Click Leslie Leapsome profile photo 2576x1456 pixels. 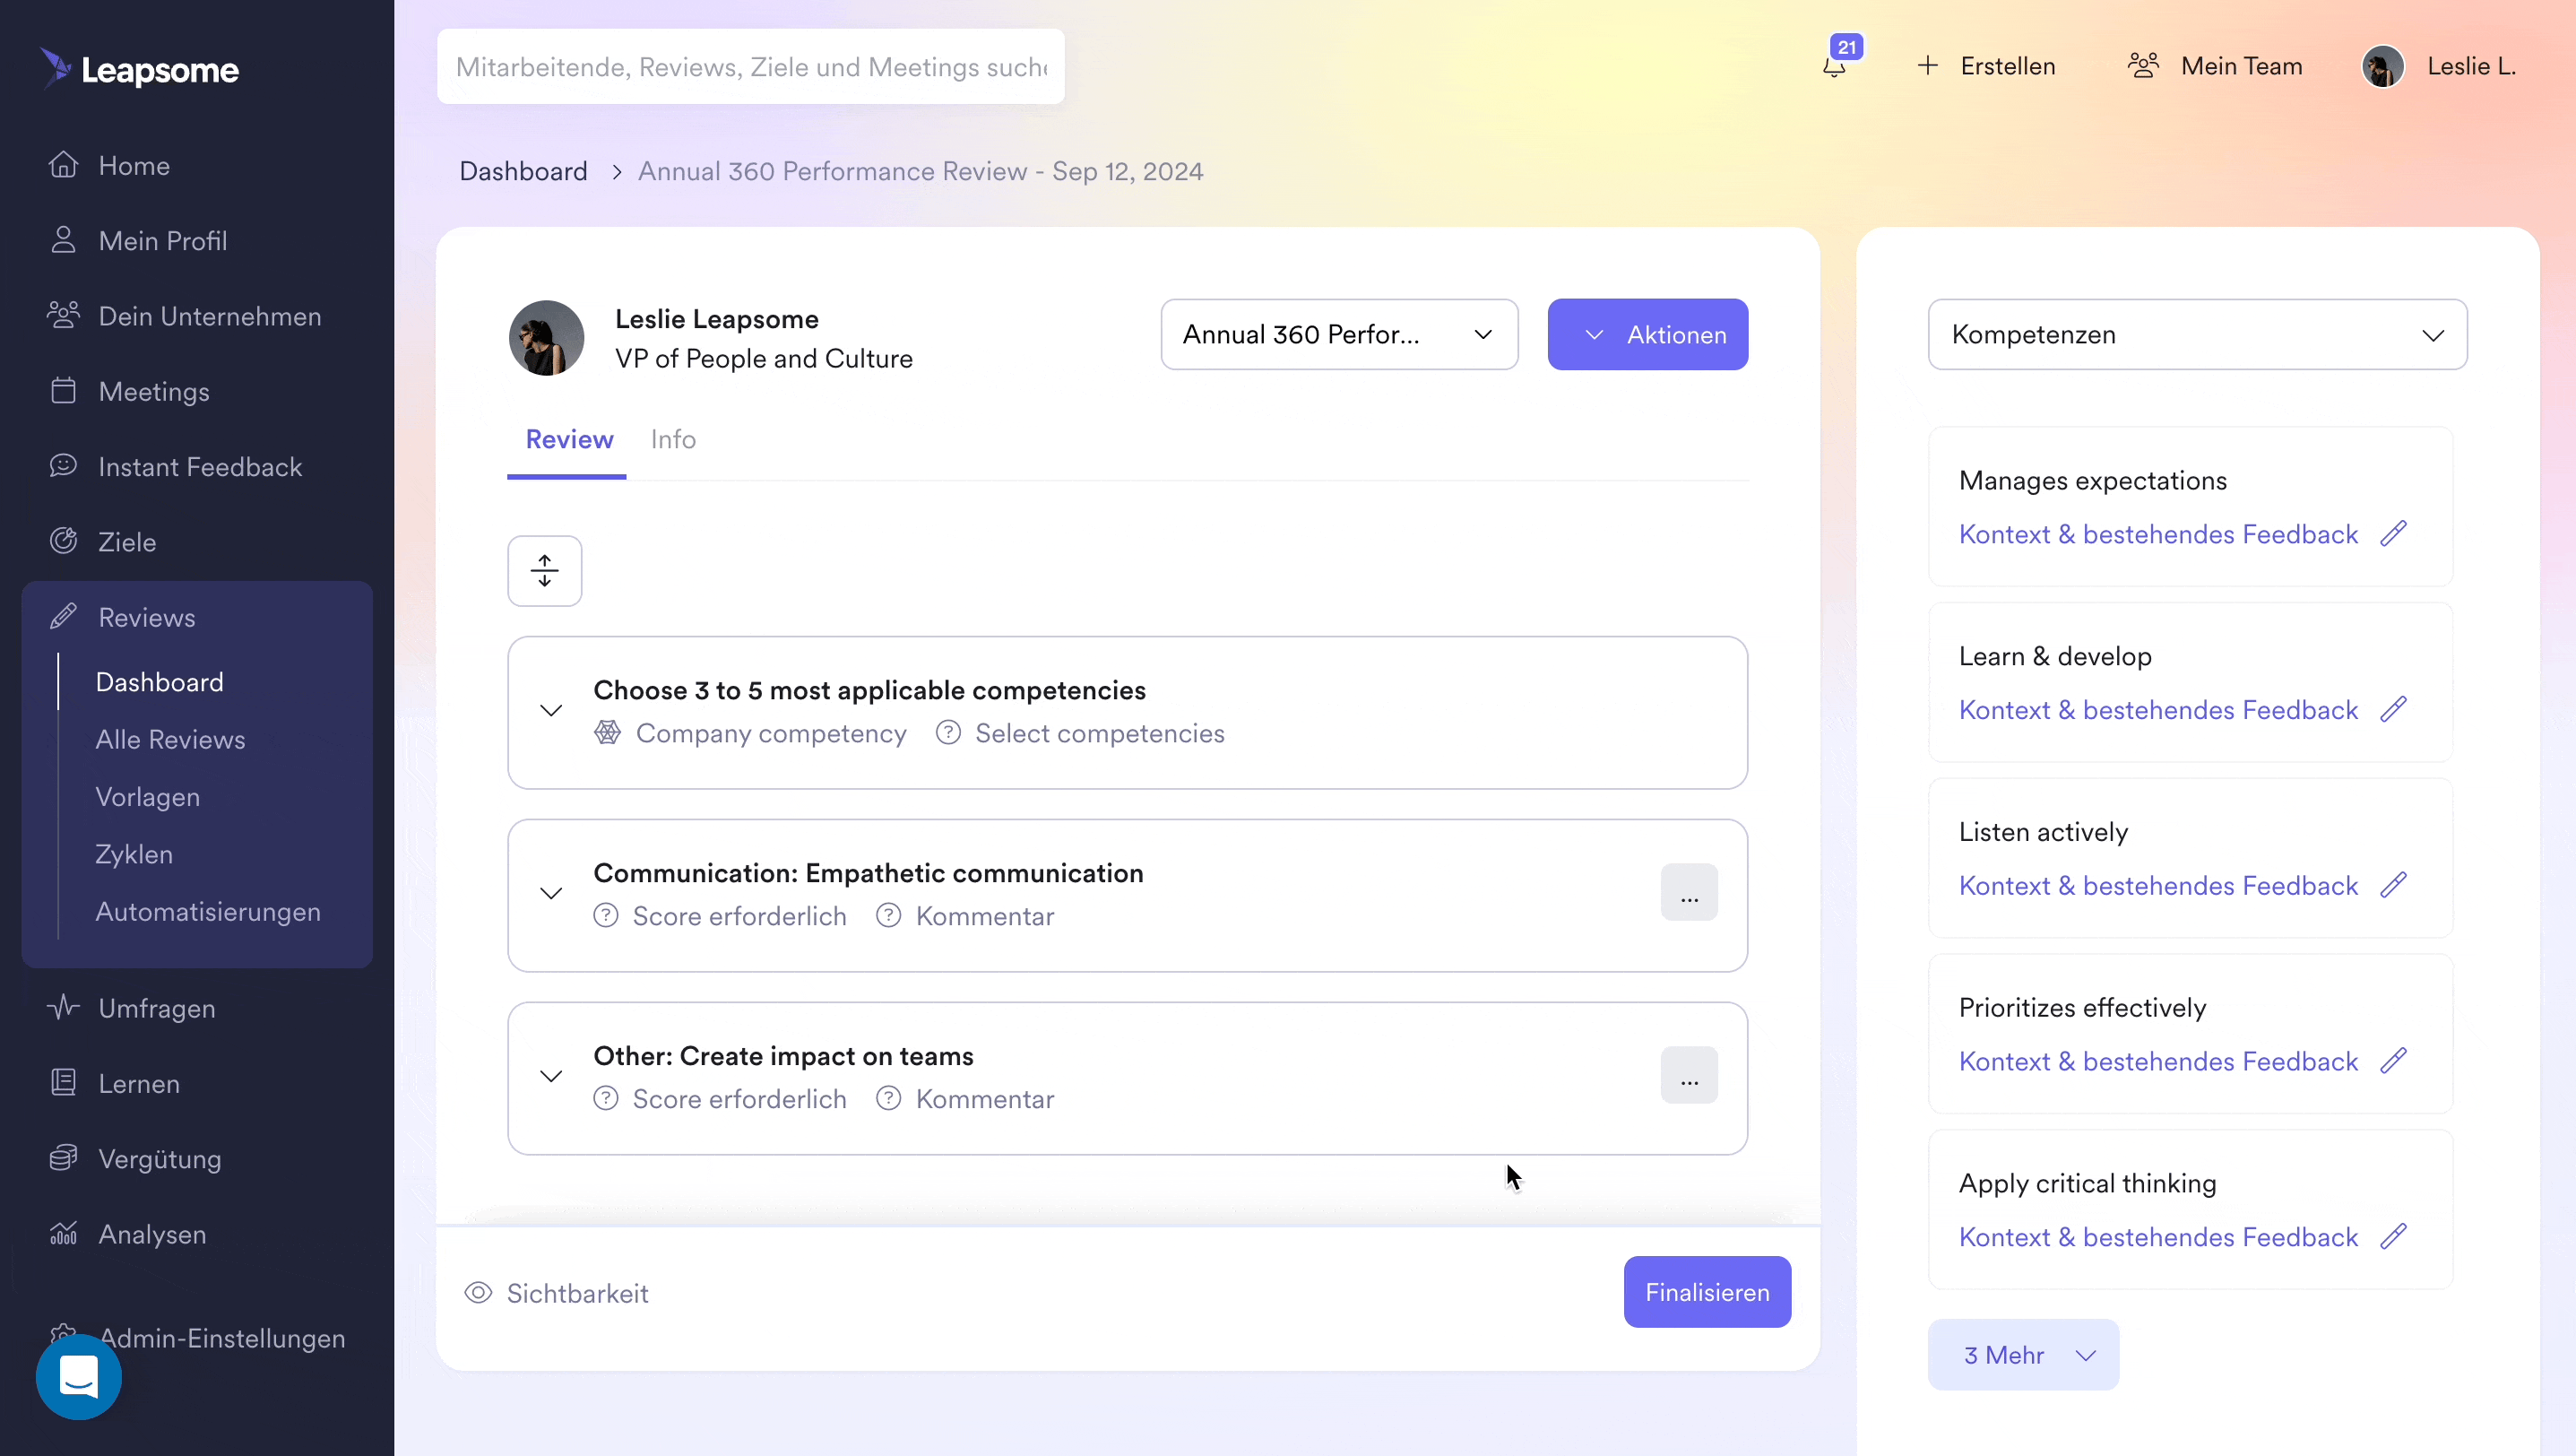point(546,338)
